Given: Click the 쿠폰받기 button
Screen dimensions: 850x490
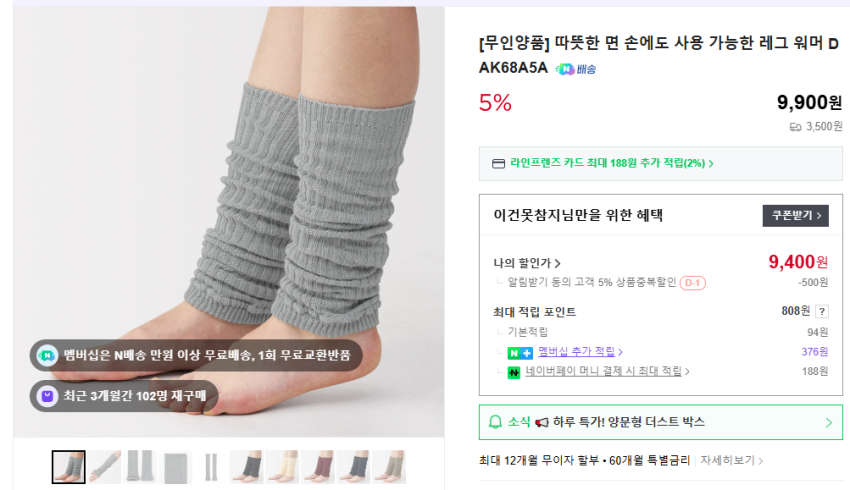Looking at the screenshot, I should click(795, 216).
